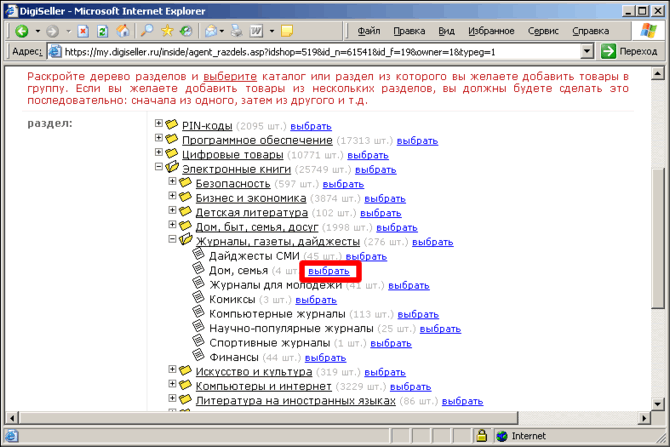Open the Search magnifier icon
This screenshot has width=670, height=447.
tap(147, 30)
